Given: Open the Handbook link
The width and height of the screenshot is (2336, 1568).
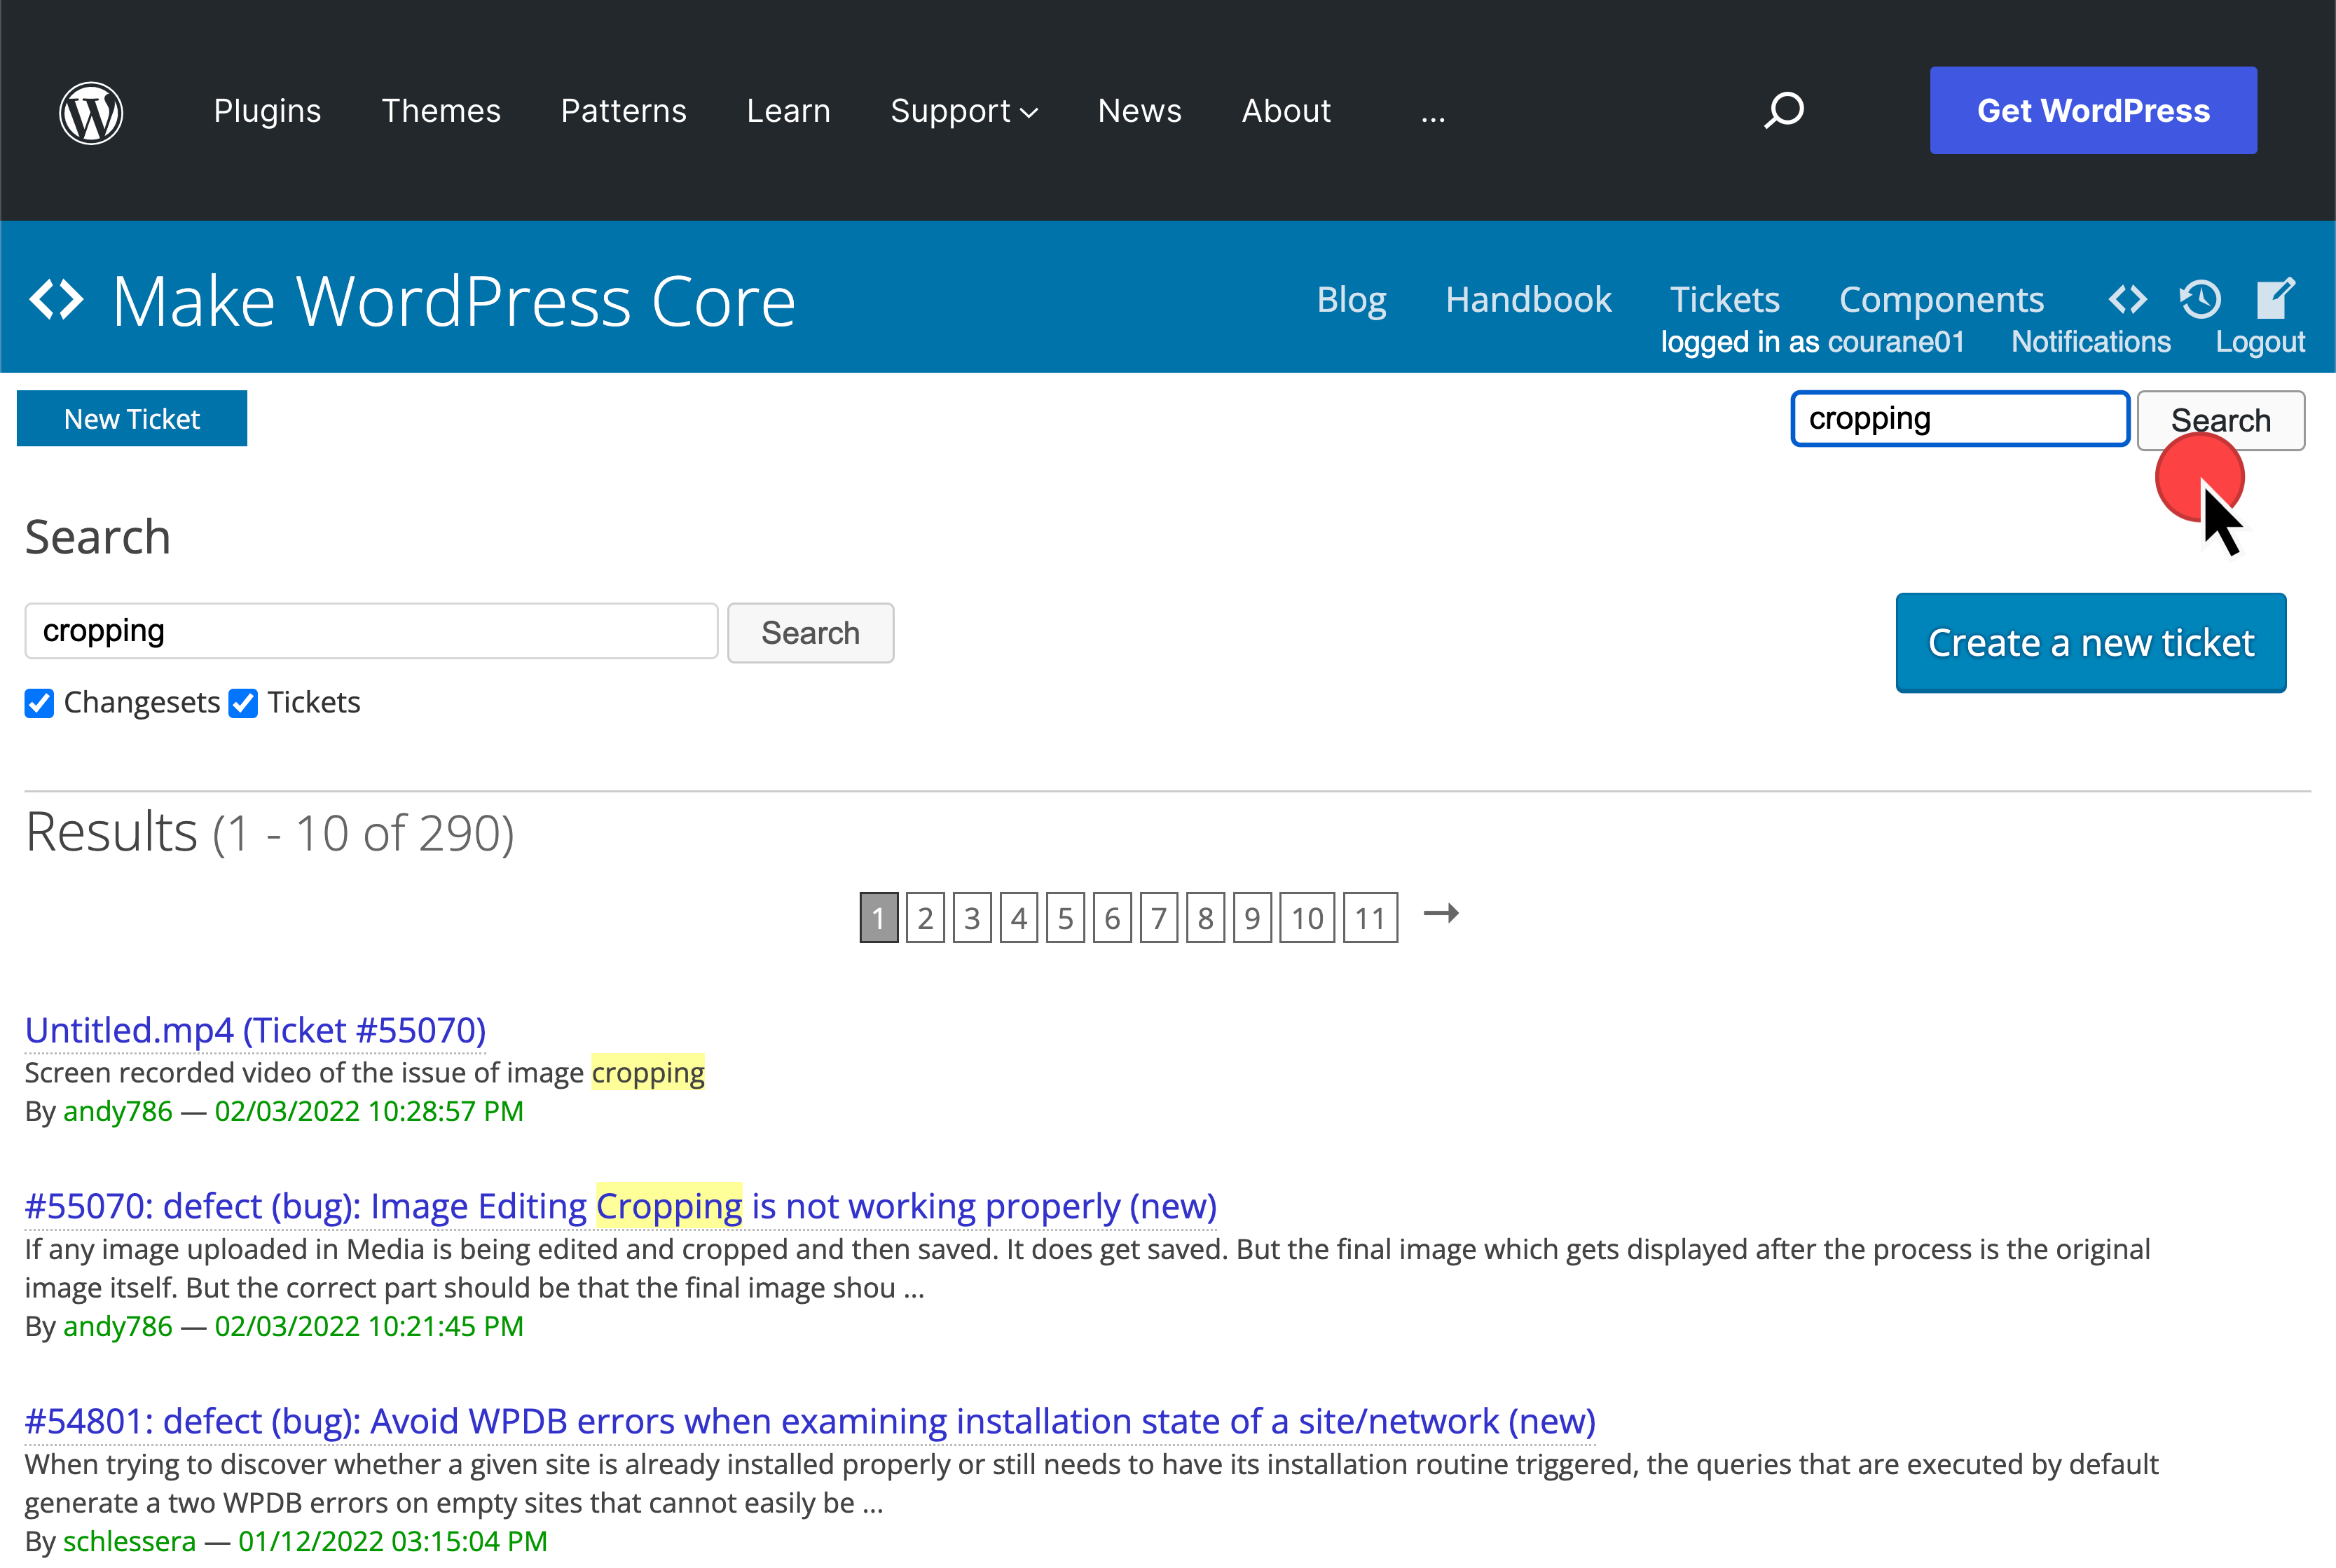Looking at the screenshot, I should coord(1528,300).
